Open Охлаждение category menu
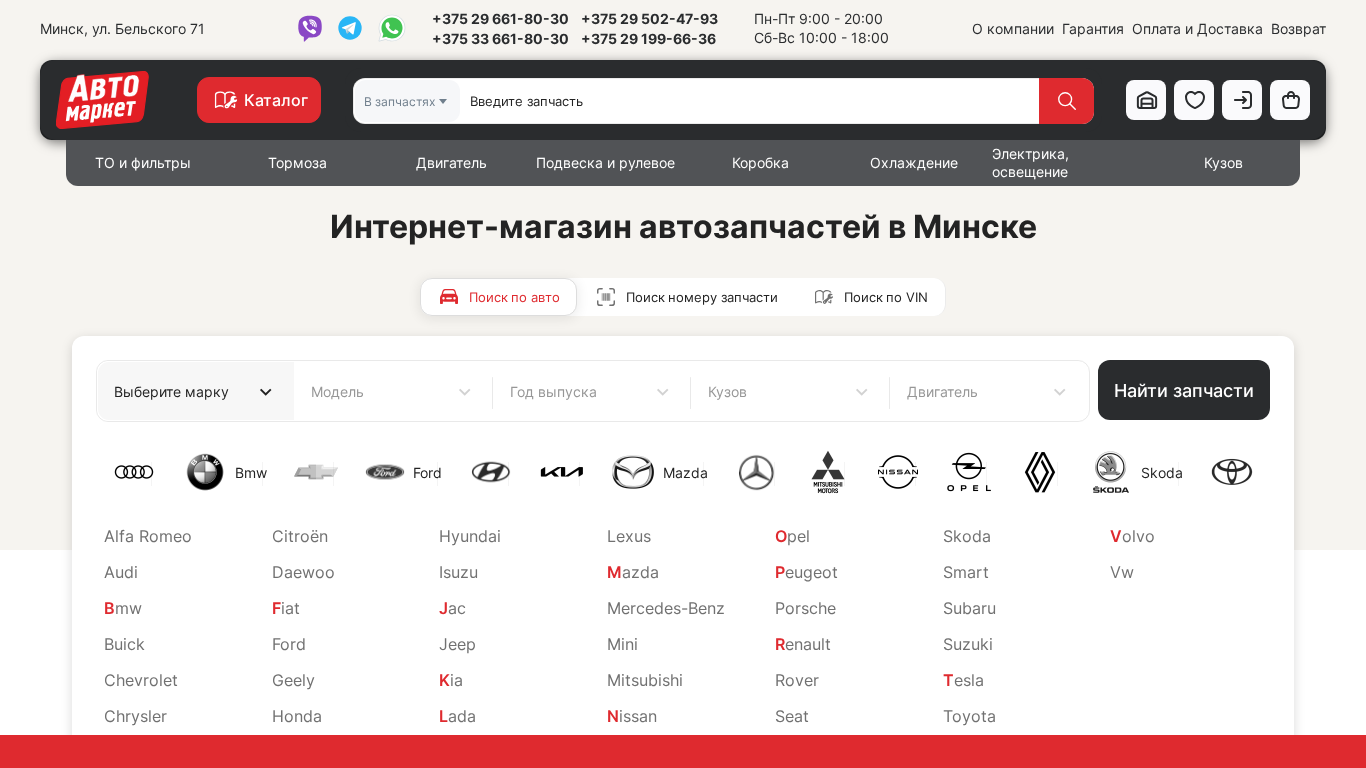This screenshot has width=1366, height=768. click(x=914, y=163)
